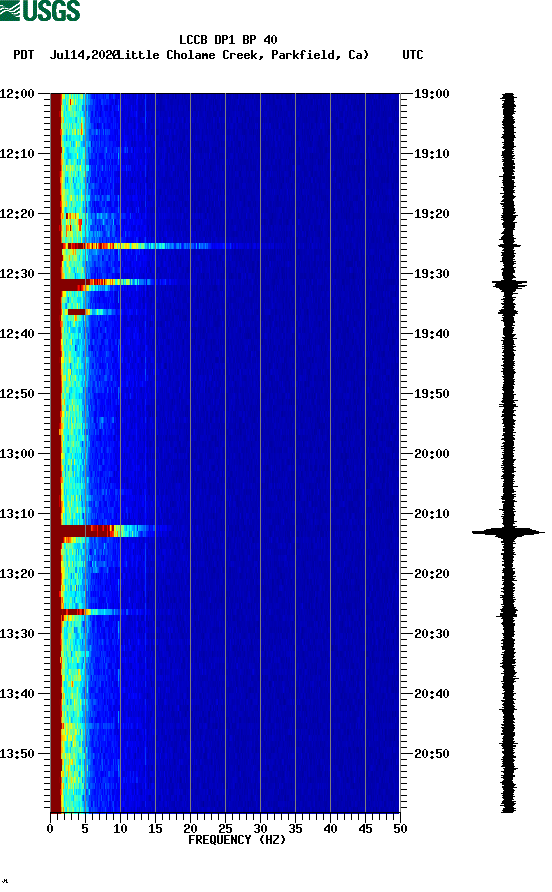The width and height of the screenshot is (552, 892).
Task: Click the 13:40 PDT time label
Action: (17, 694)
